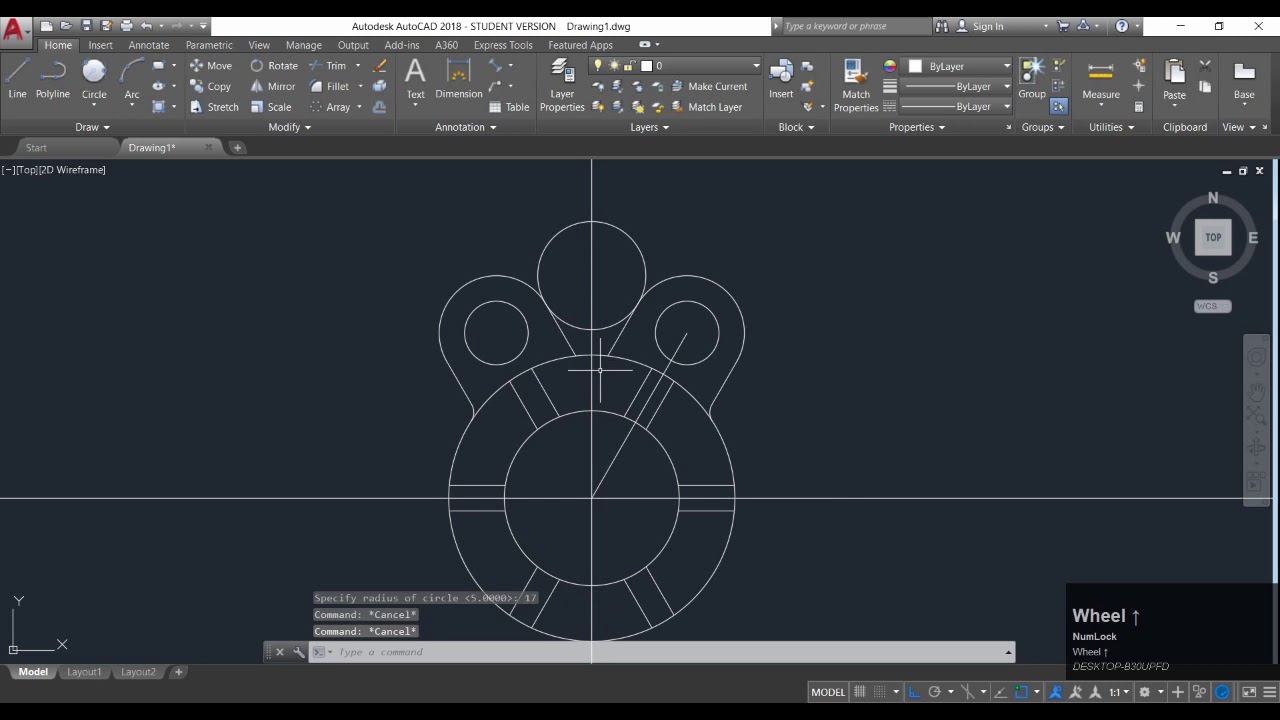Open the annotation scale 1:1 dropdown
This screenshot has height=720, width=1280.
pyautogui.click(x=1119, y=692)
